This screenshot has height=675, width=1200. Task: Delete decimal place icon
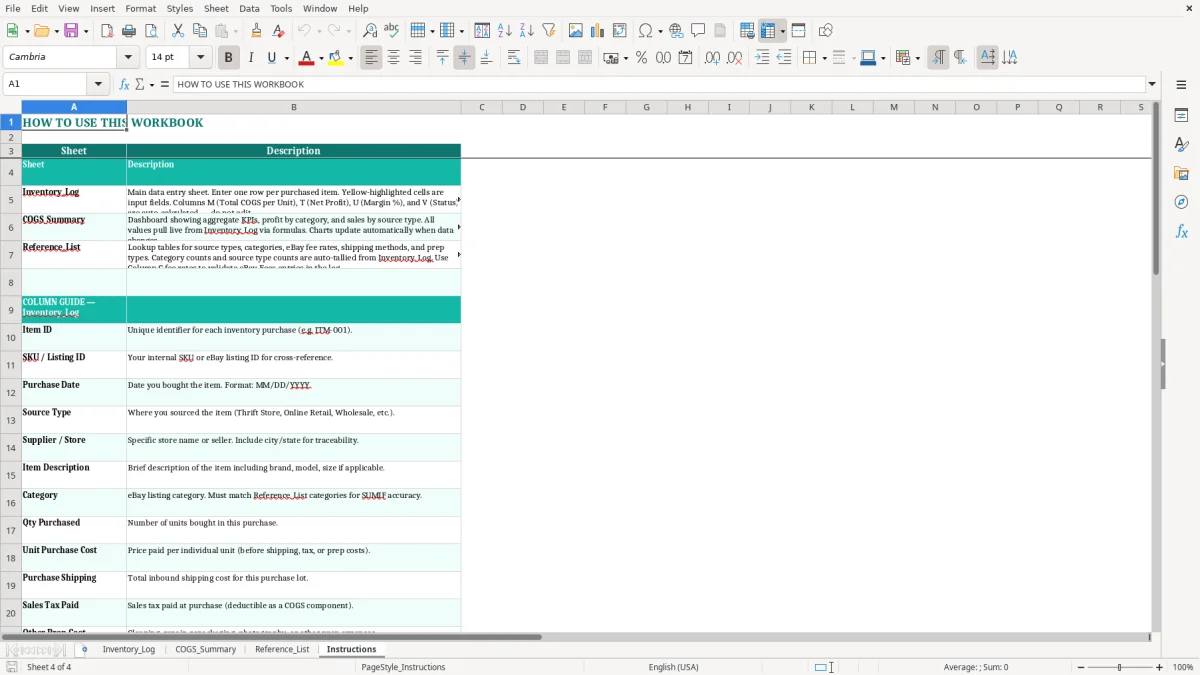click(x=734, y=58)
